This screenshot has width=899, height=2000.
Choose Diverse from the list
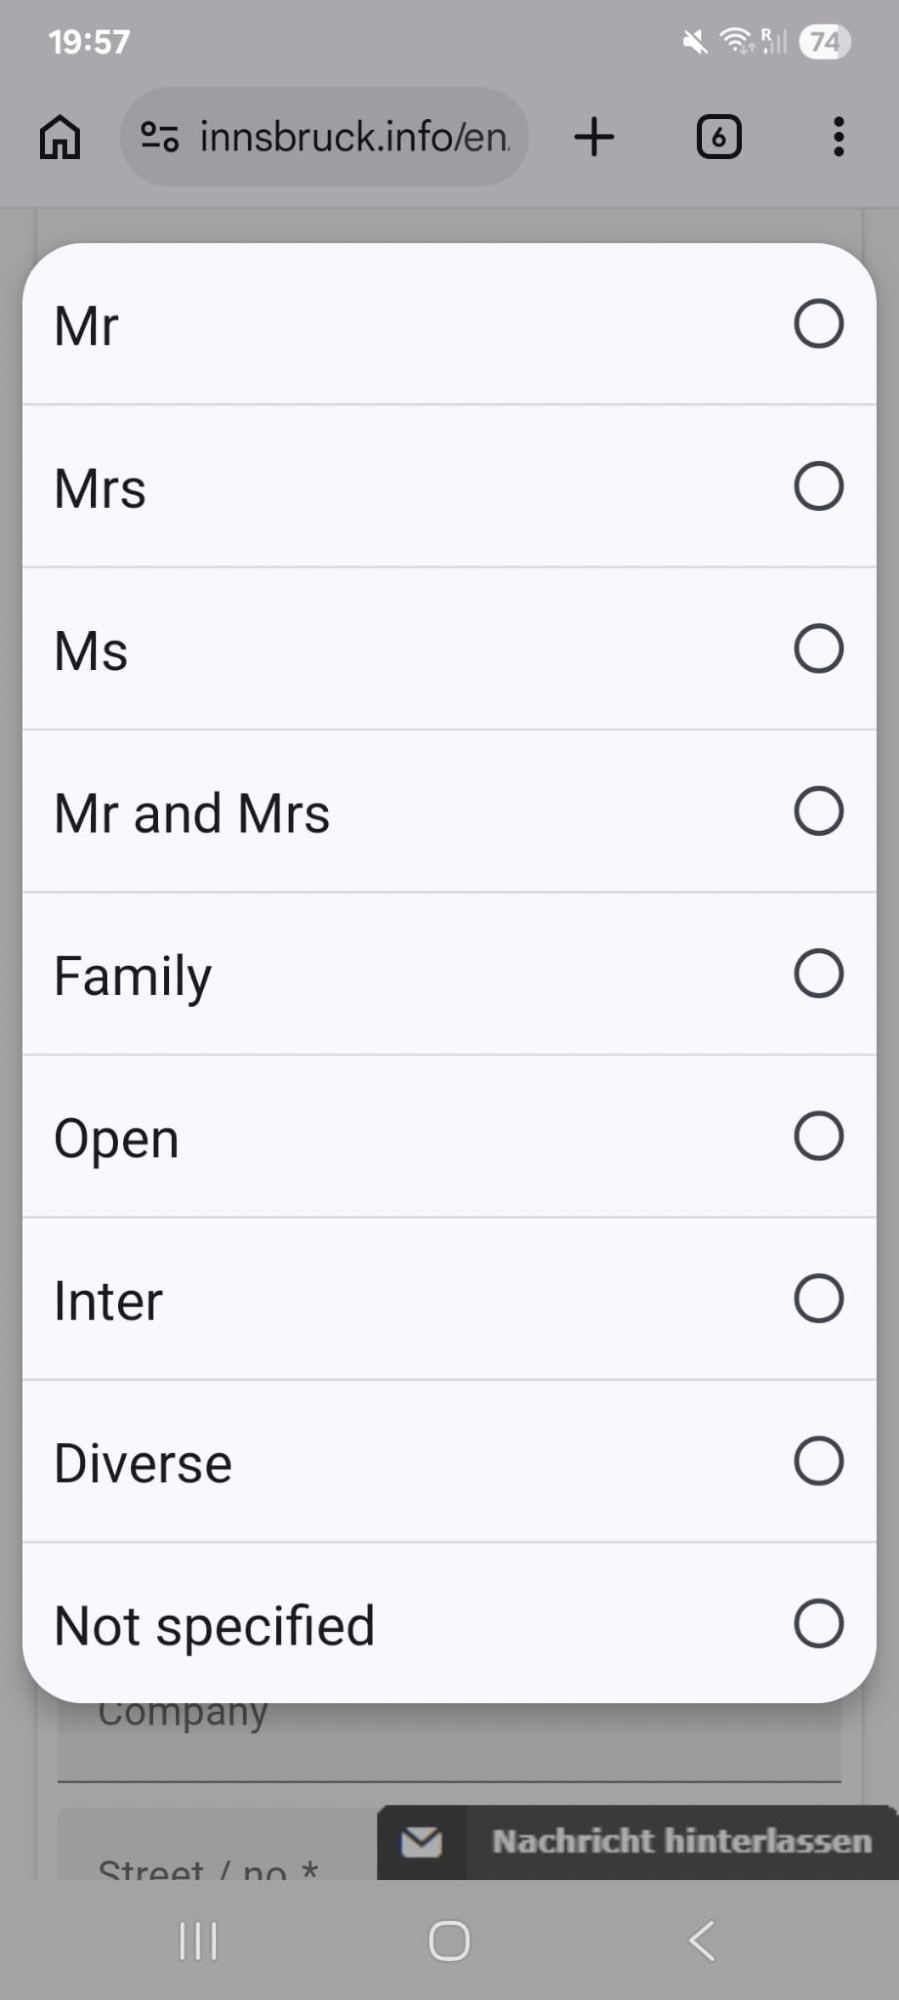click(818, 1461)
